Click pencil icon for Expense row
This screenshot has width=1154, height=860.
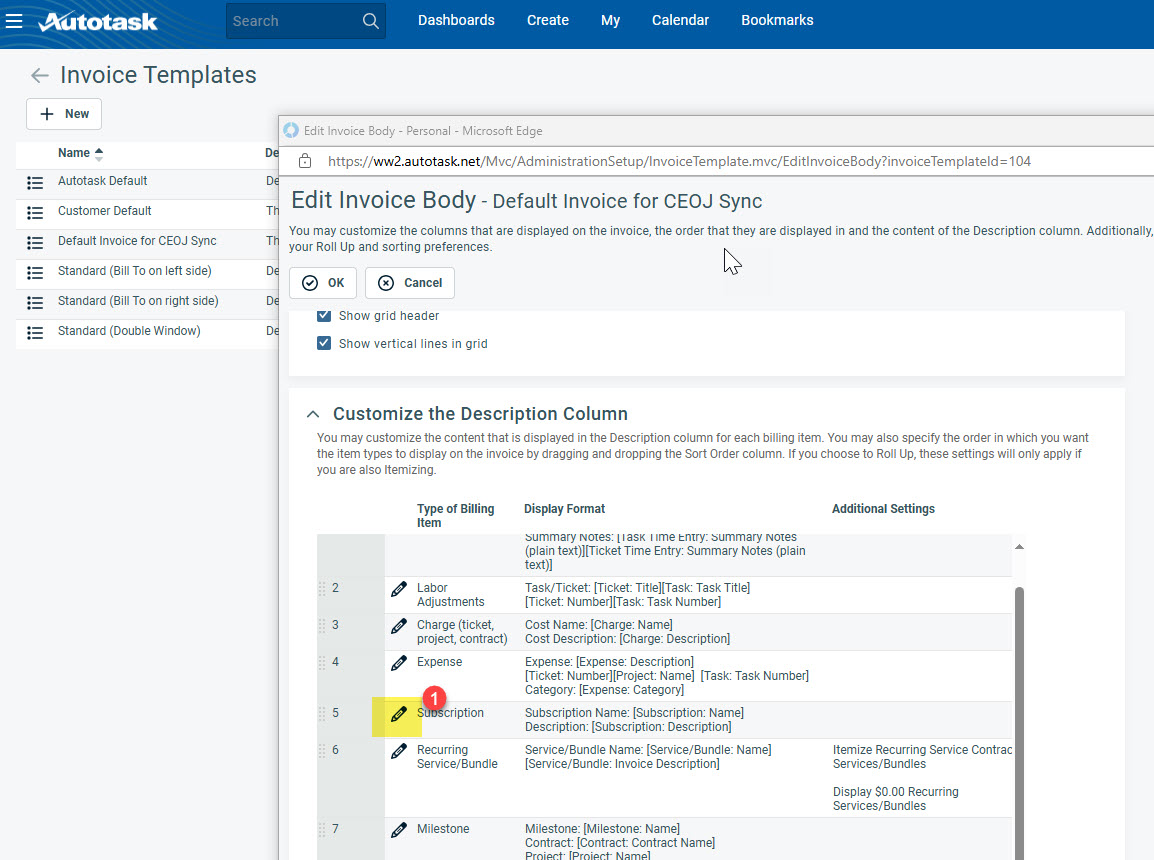coord(399,663)
